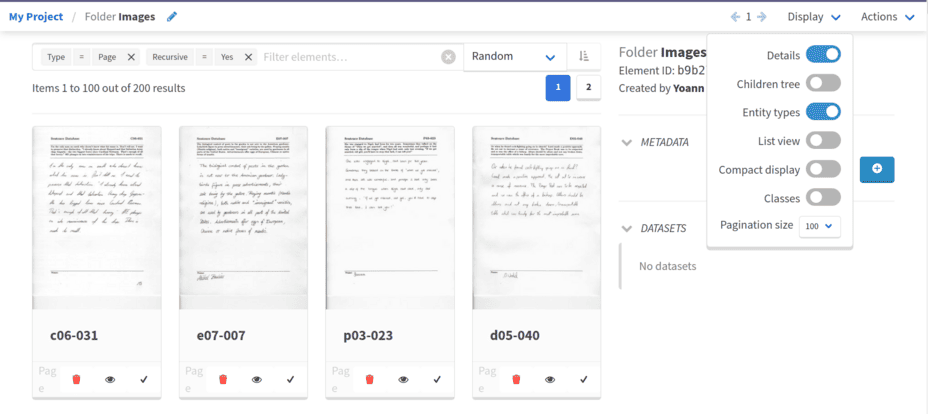Click the d05-040 page title
This screenshot has height=414, width=928.
515,336
